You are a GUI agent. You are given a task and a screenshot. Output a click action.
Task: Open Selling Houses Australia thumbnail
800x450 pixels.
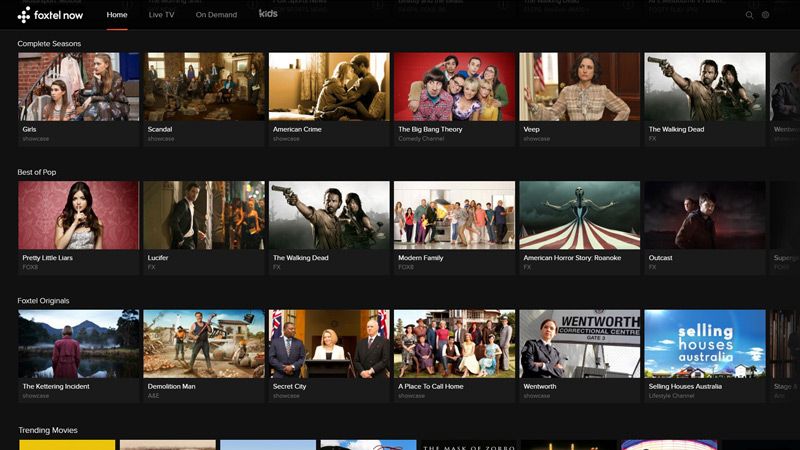[x=705, y=344]
